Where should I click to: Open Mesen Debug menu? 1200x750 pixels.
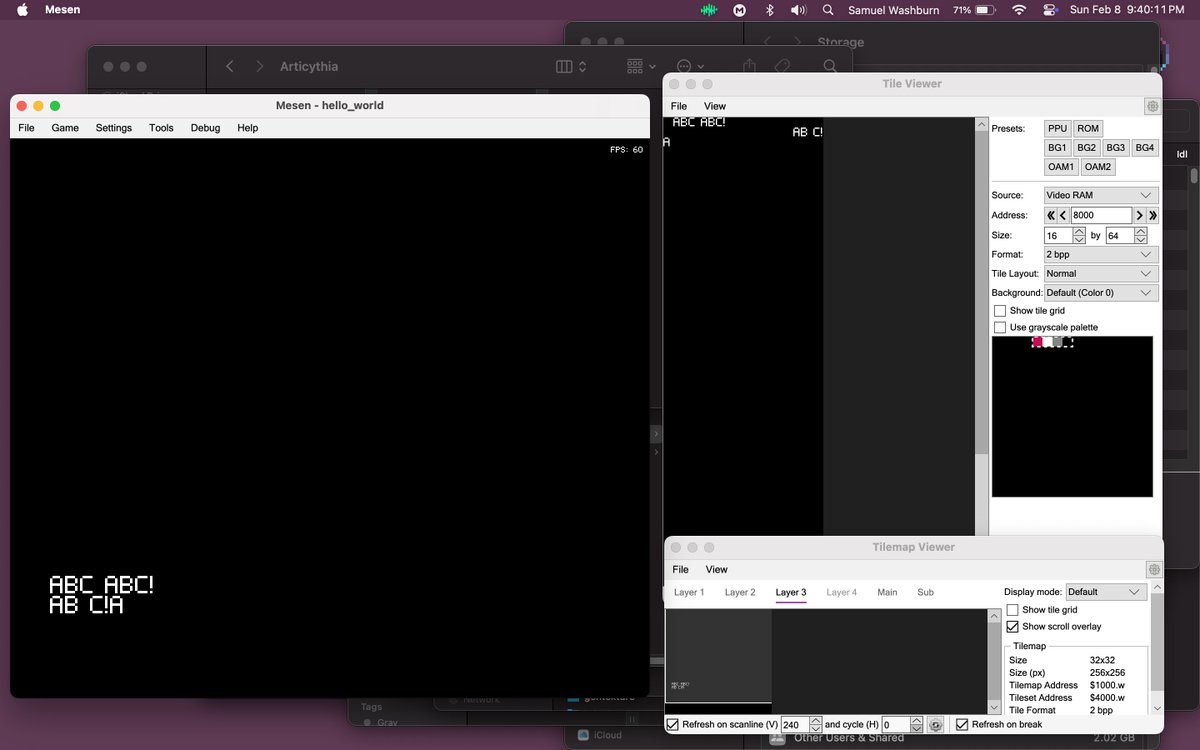coord(205,128)
